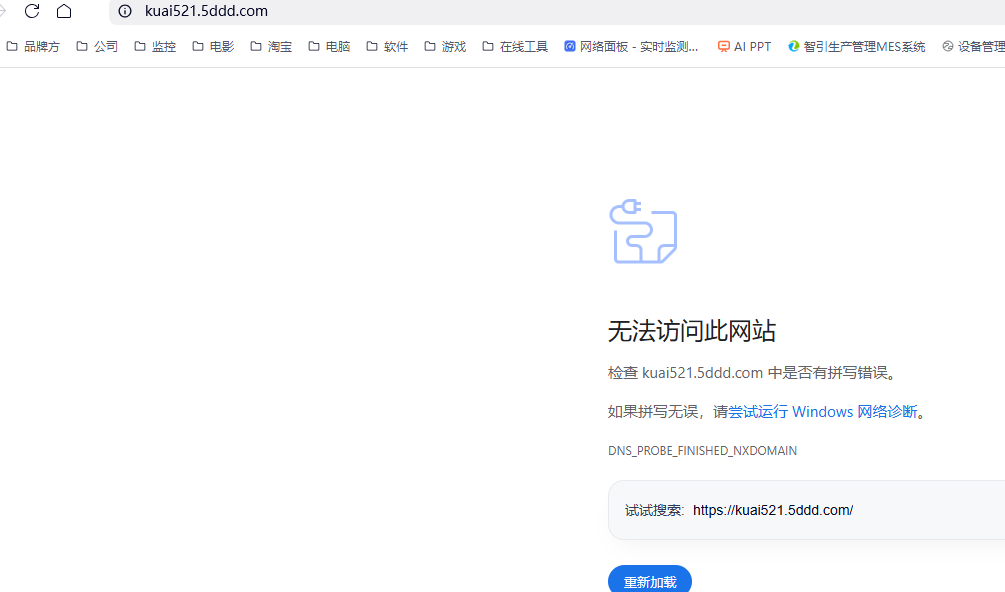1005x592 pixels.
Task: Click the 尝试运行 Windows 网络诊断 link
Action: [x=822, y=411]
